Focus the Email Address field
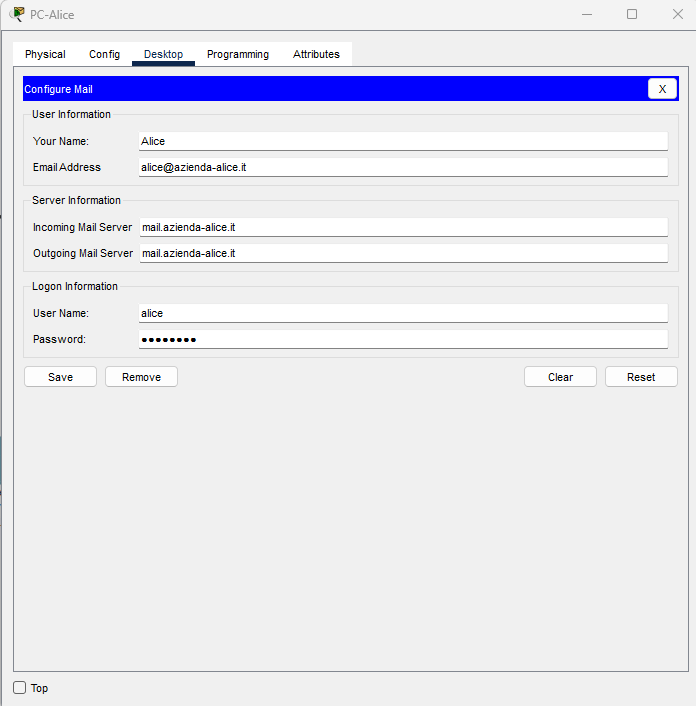 click(403, 167)
